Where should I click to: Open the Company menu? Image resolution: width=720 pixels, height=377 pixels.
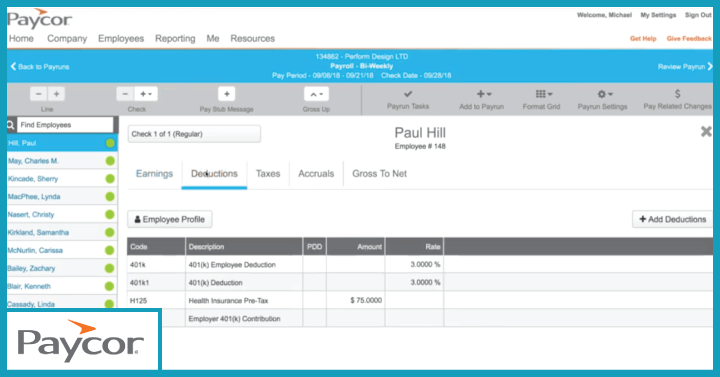coord(67,39)
